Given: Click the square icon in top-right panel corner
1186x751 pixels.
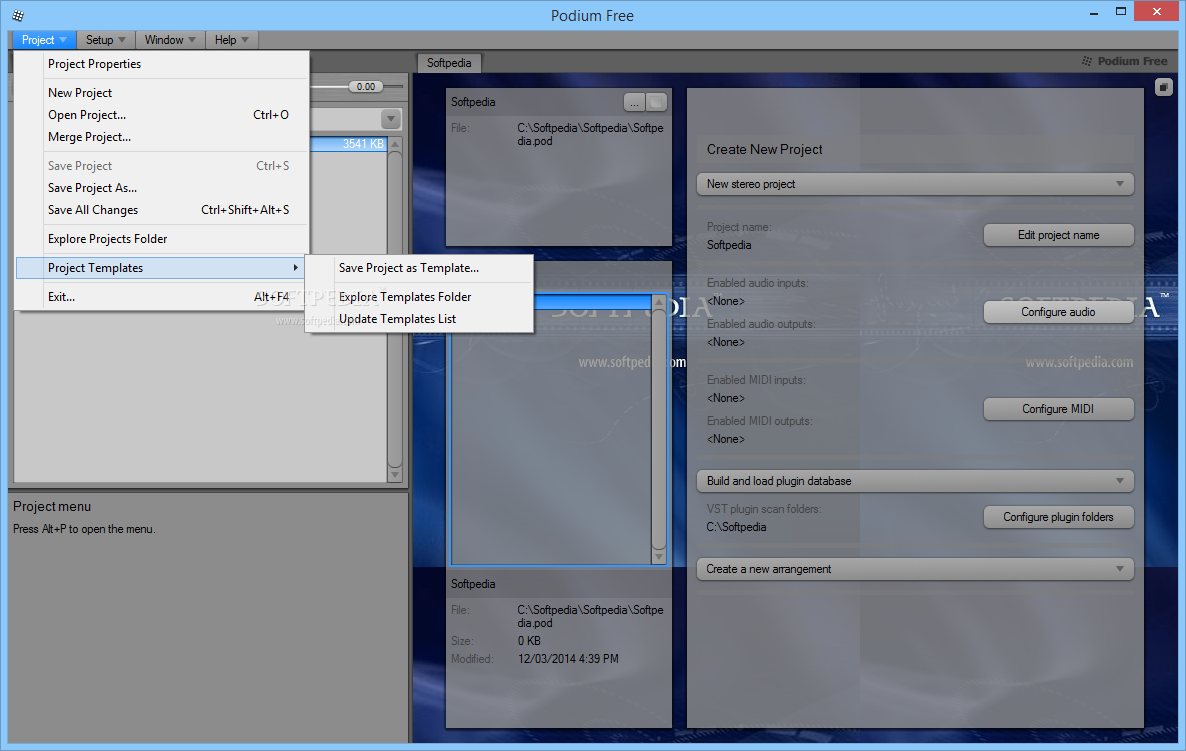Looking at the screenshot, I should click(x=1164, y=87).
